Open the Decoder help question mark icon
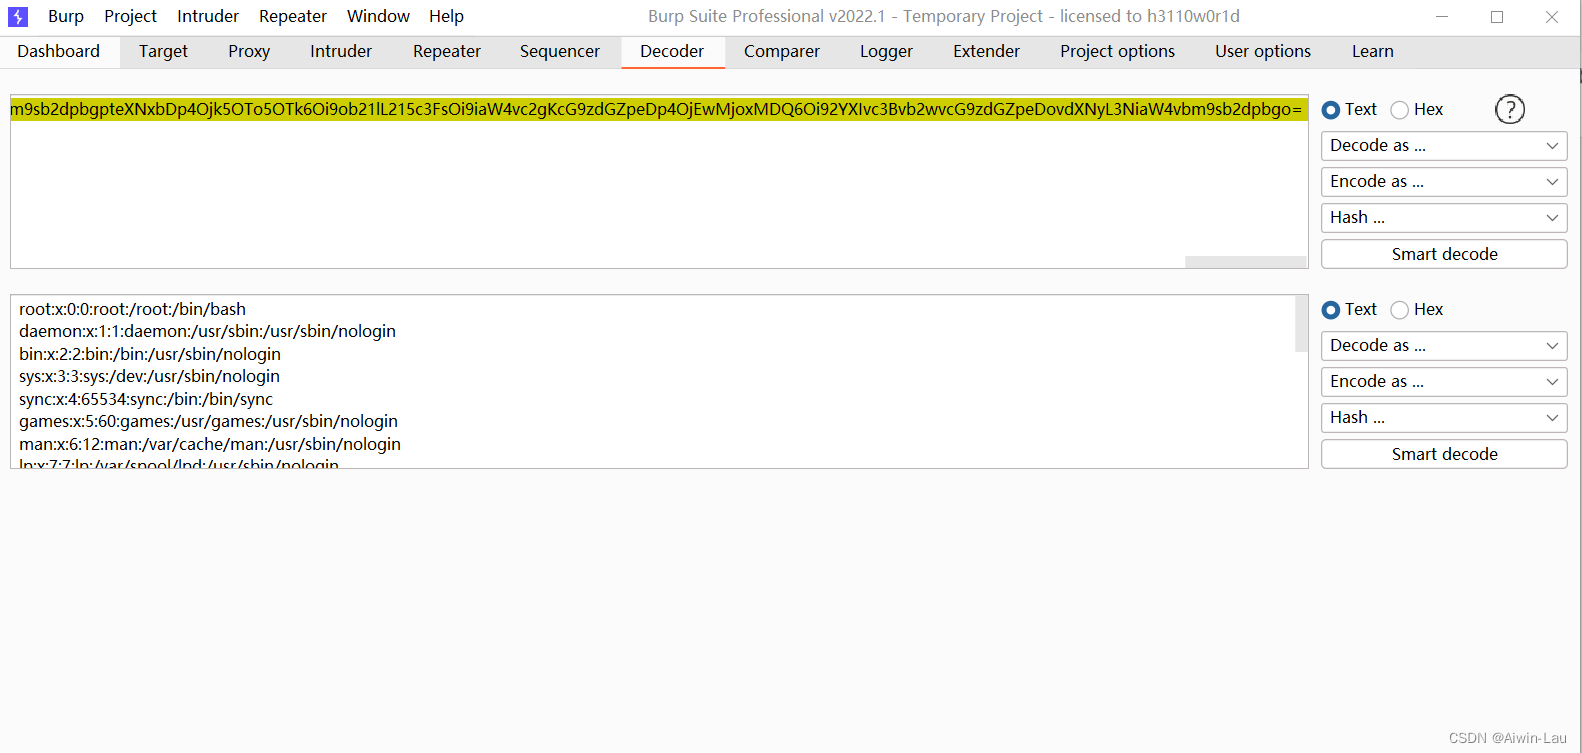1582x753 pixels. pyautogui.click(x=1509, y=109)
